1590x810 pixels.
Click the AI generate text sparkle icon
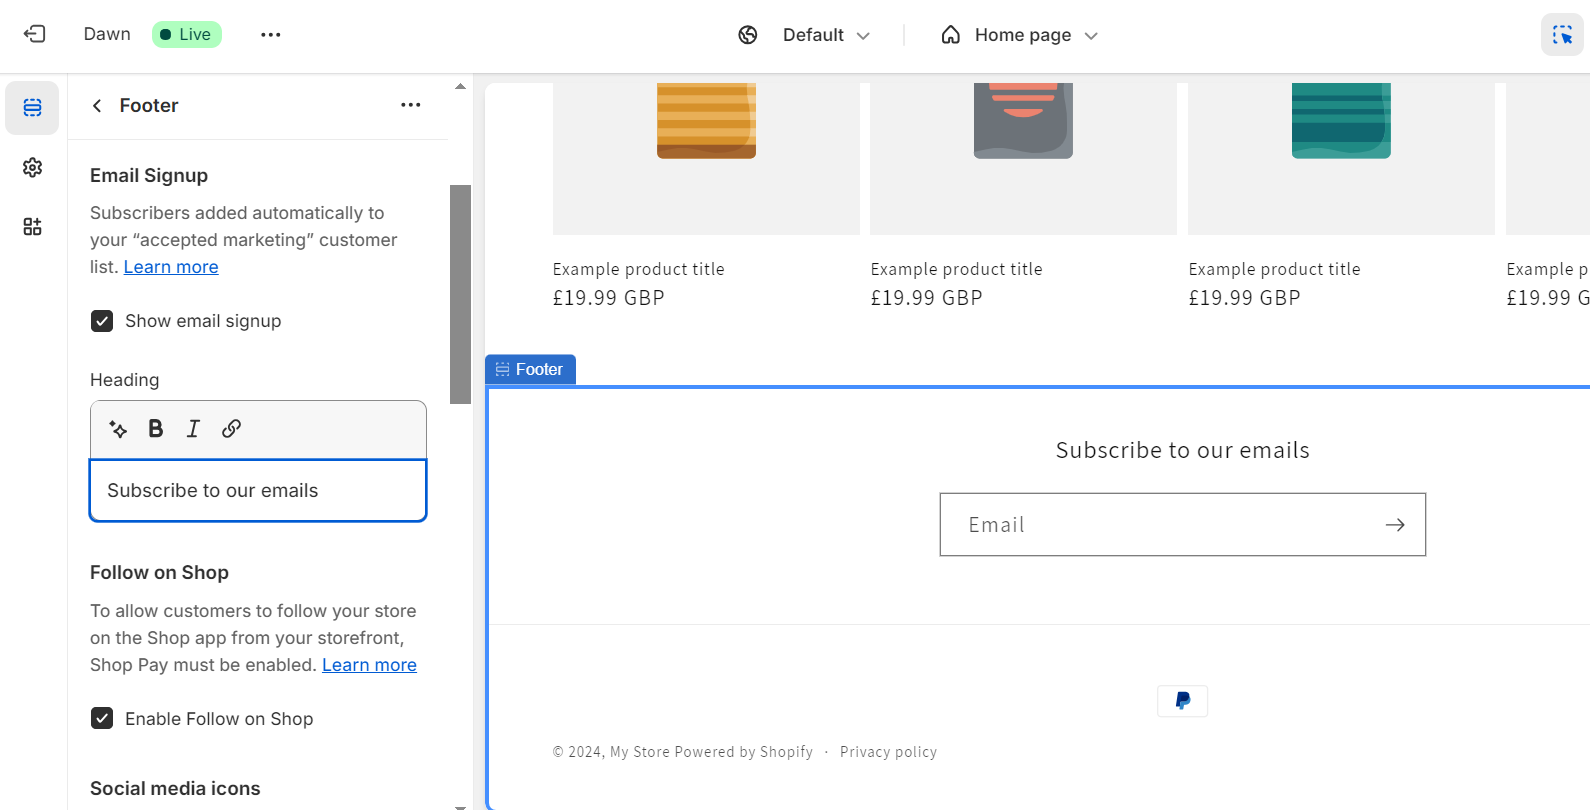(x=118, y=429)
